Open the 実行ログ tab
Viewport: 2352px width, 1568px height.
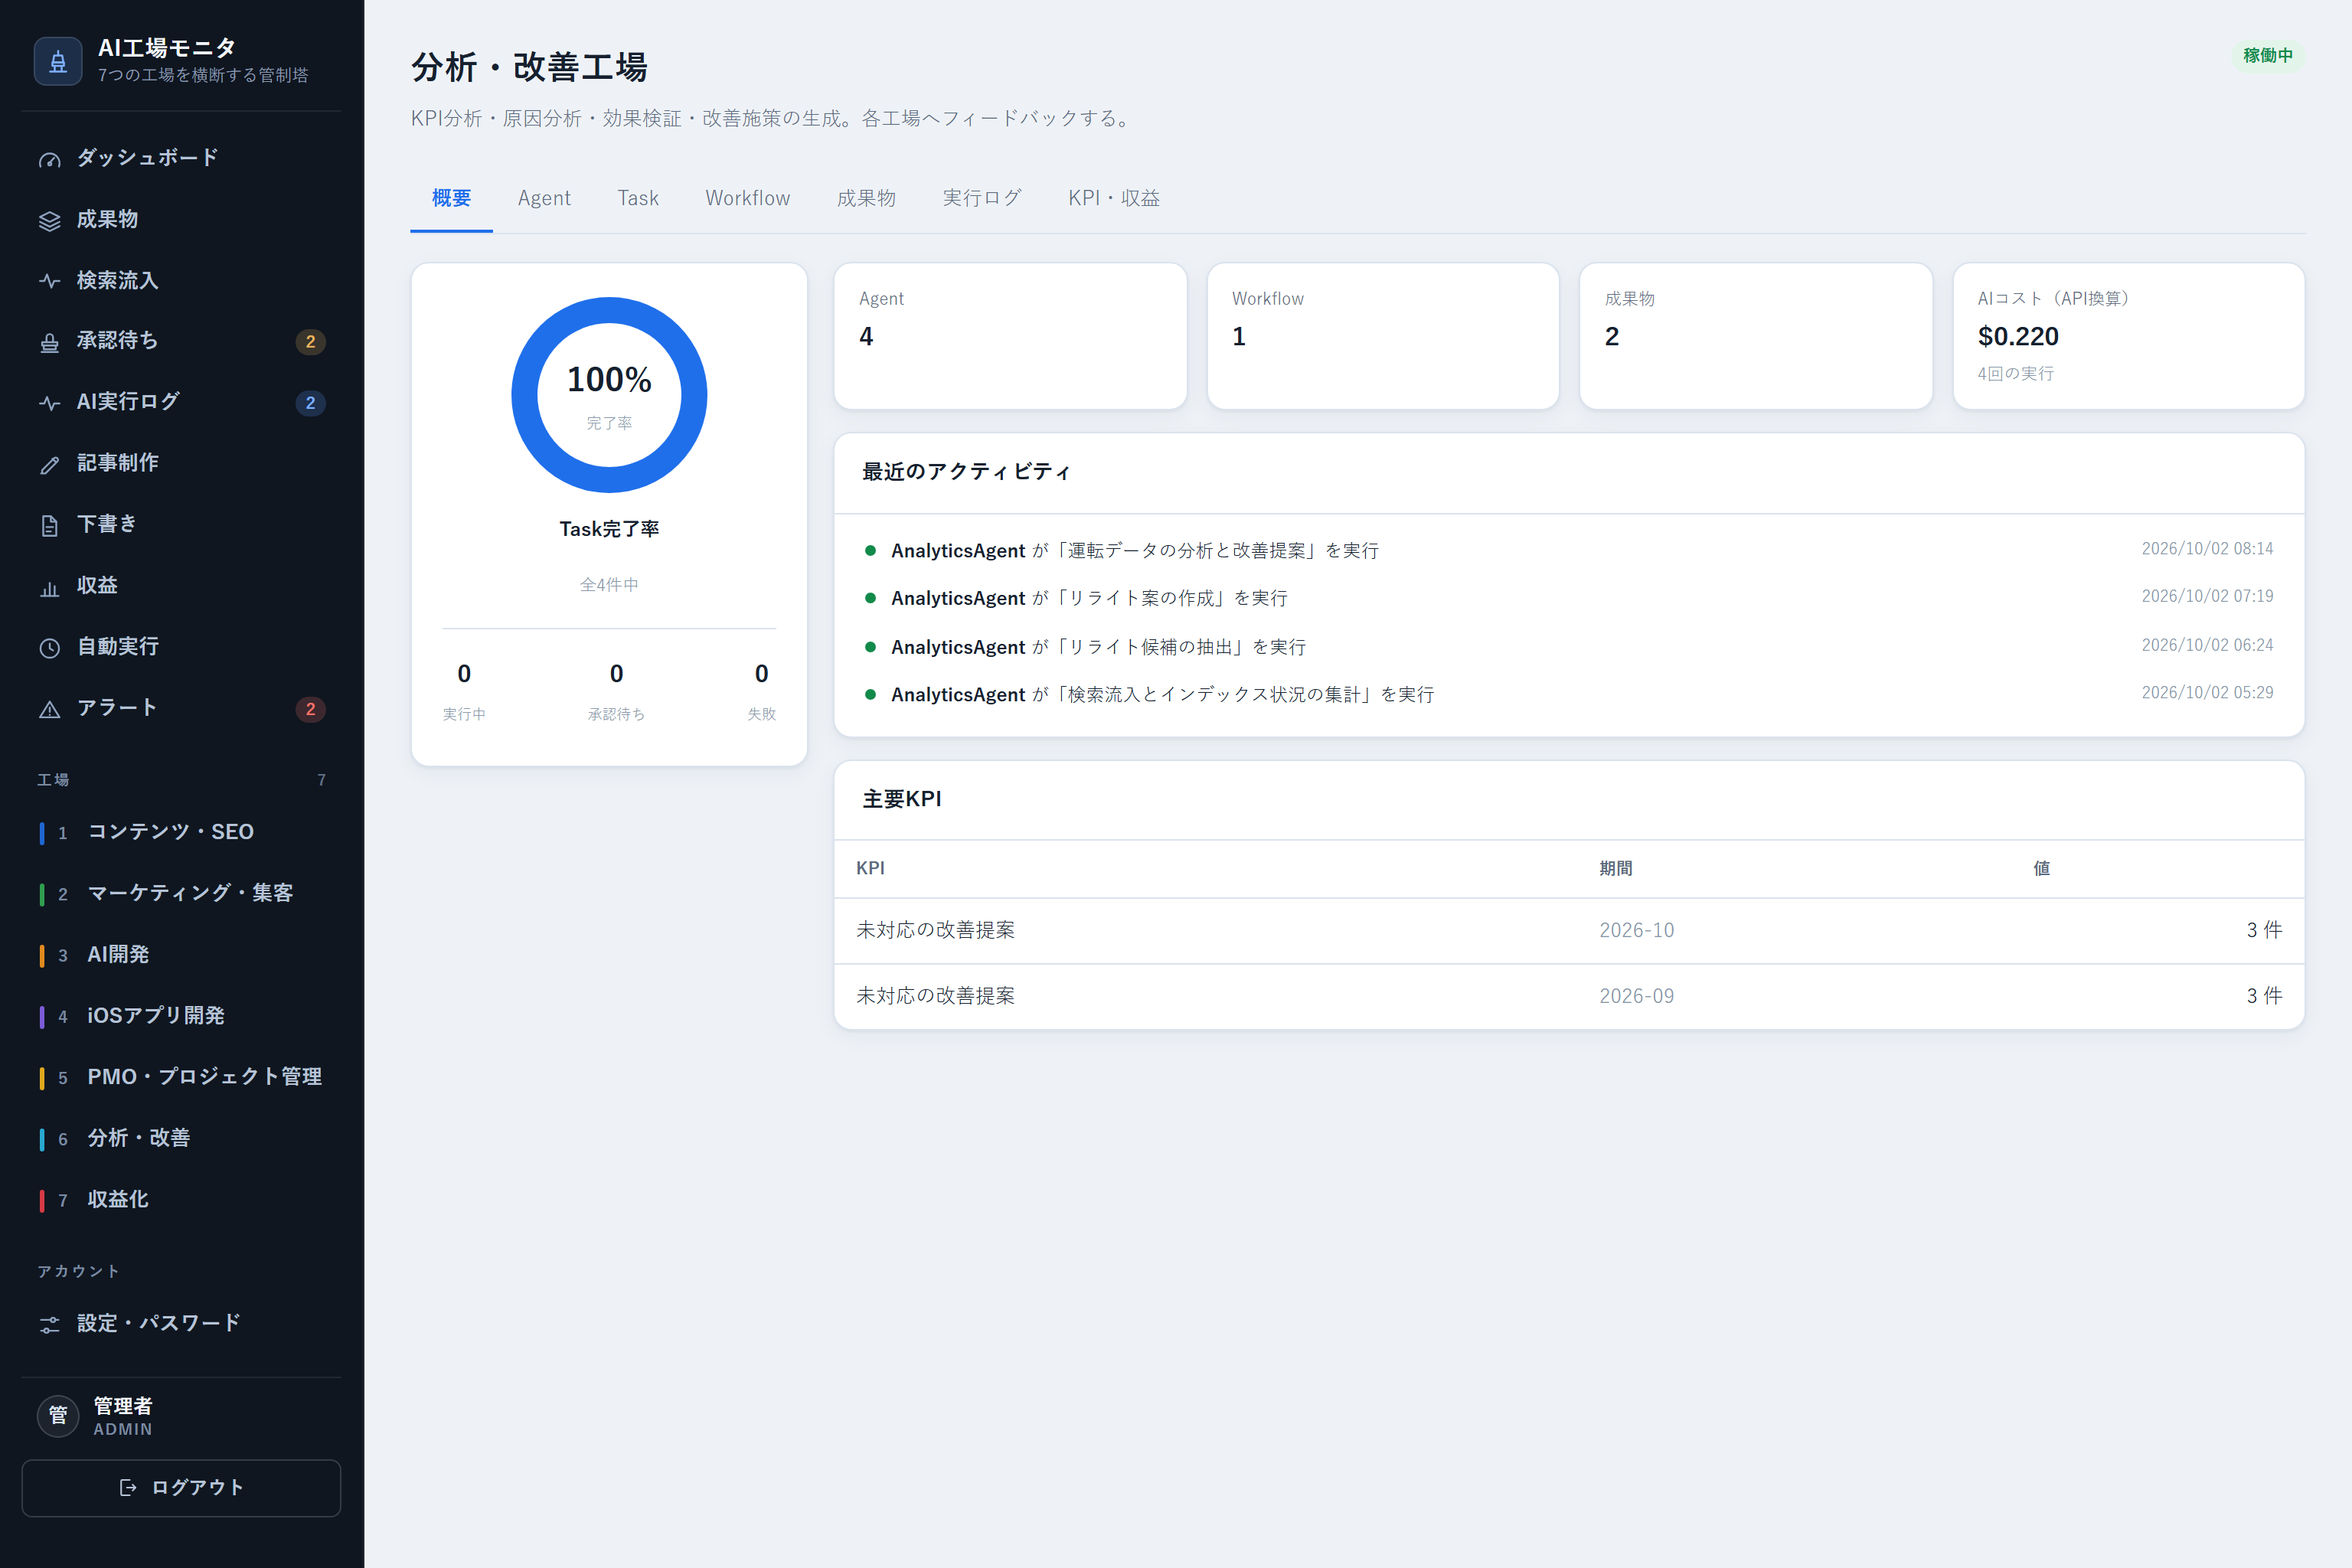982,198
